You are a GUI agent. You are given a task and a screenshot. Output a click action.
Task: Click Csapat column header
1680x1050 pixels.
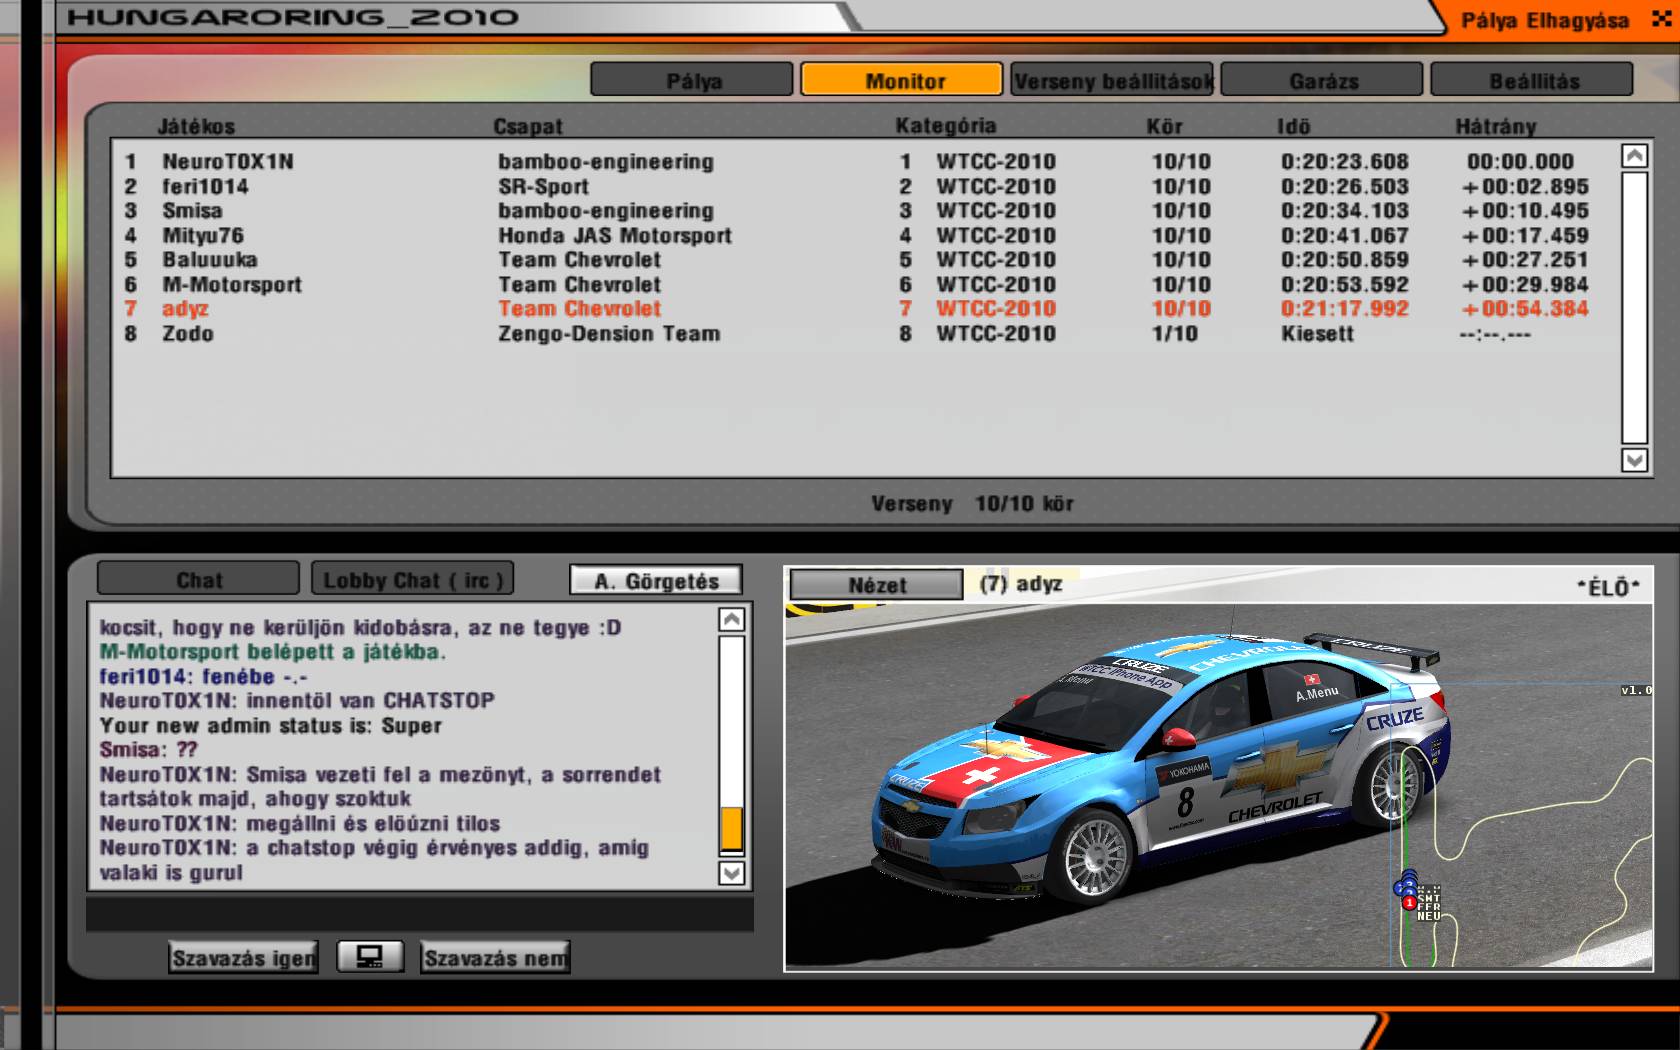[528, 126]
